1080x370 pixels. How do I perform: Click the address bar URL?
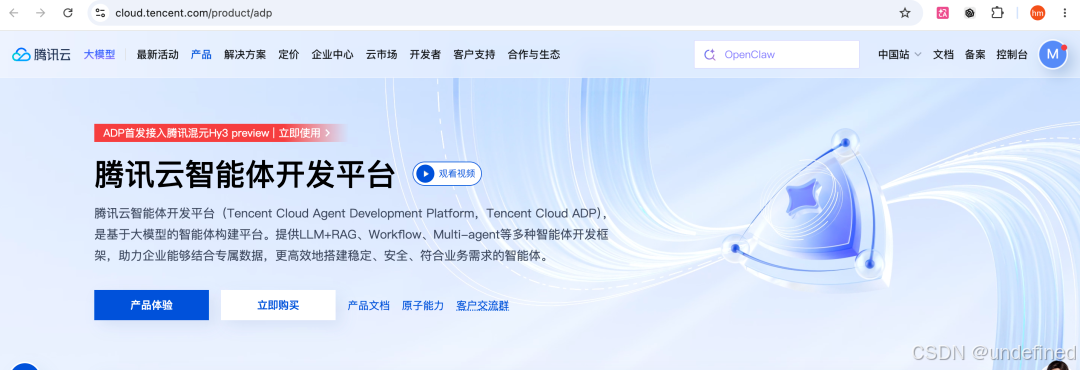click(x=194, y=12)
